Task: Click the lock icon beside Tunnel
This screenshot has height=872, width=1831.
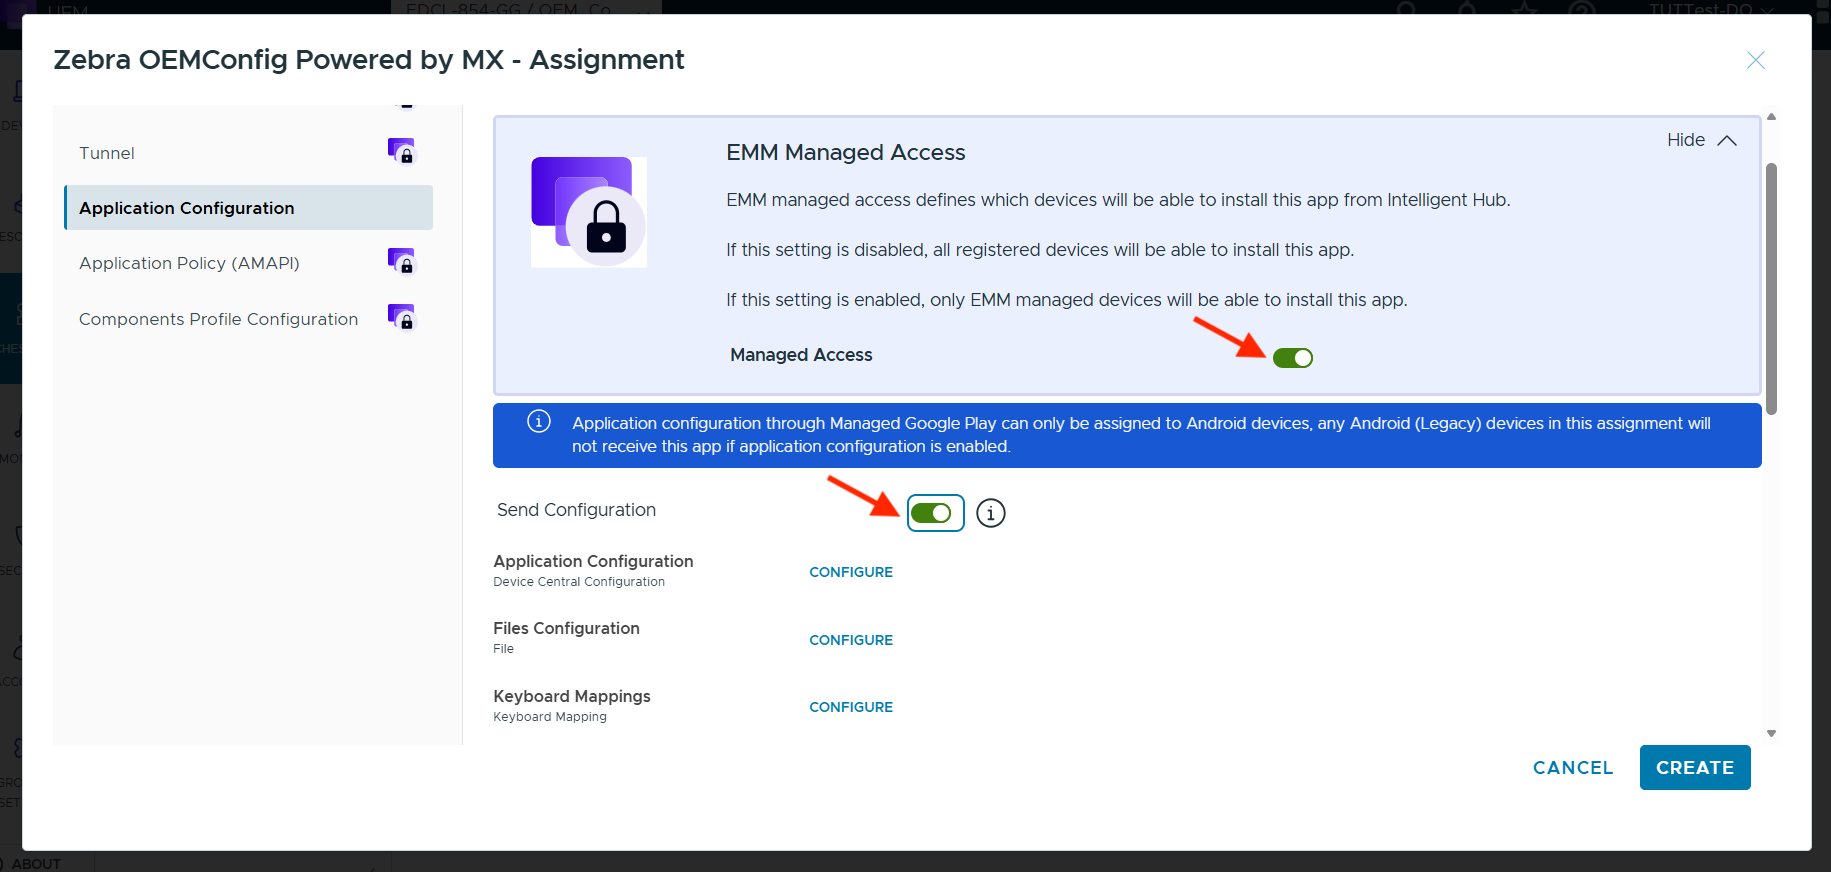Action: point(401,151)
